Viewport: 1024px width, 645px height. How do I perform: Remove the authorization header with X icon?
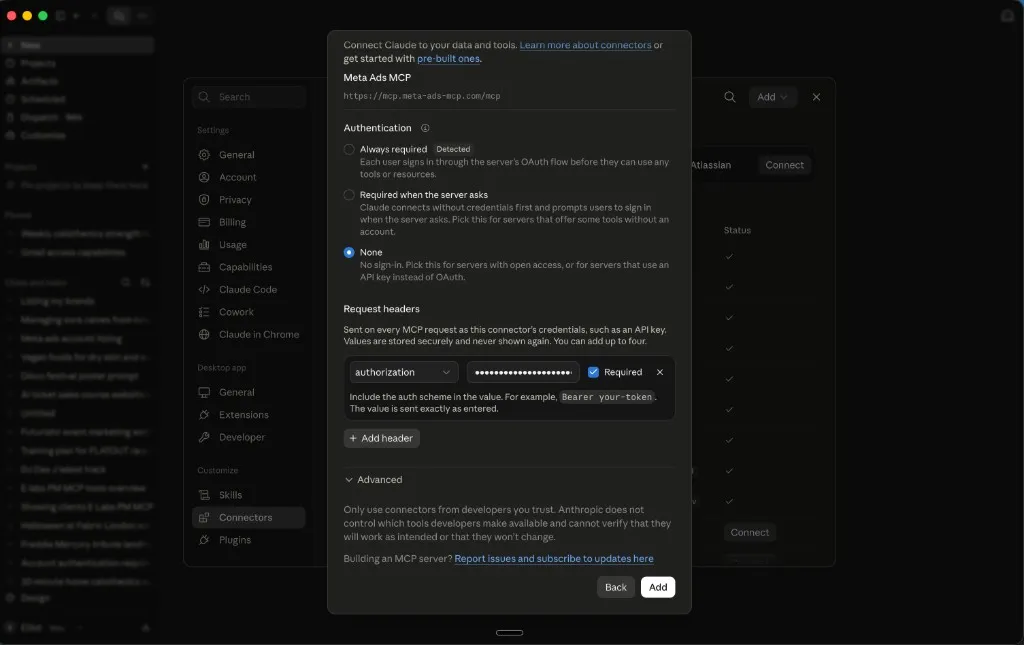(x=660, y=372)
